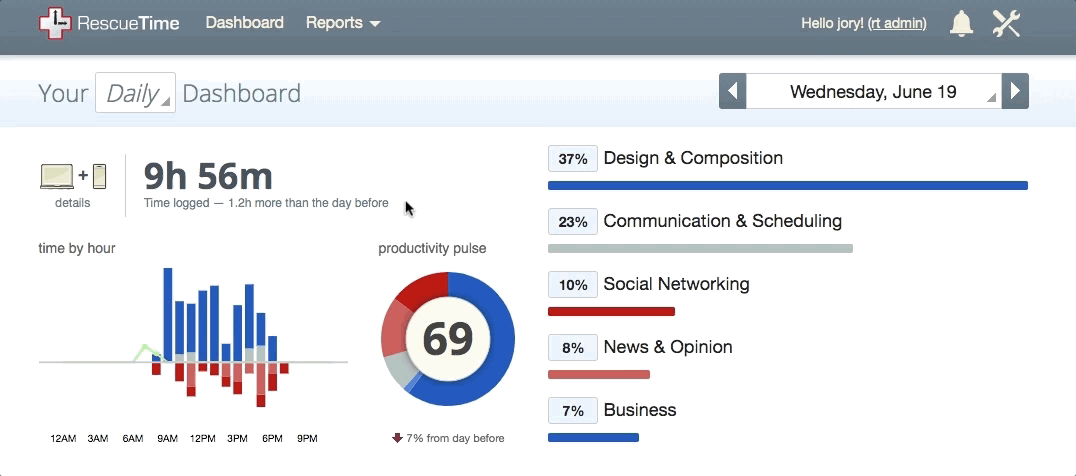Click the tallest blue bar in time by hour
Viewport: 1076px width, 476px height.
click(x=167, y=311)
